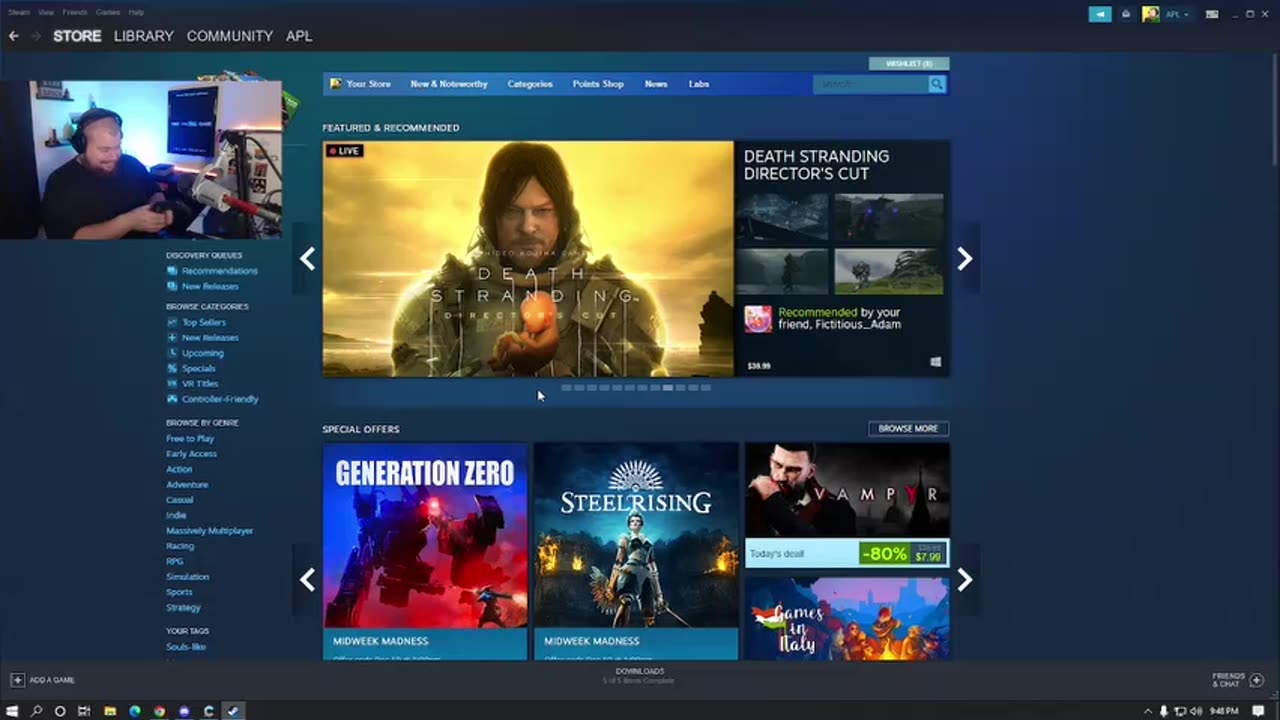Go back with the Steam back arrow
The image size is (1280, 720).
click(x=13, y=36)
